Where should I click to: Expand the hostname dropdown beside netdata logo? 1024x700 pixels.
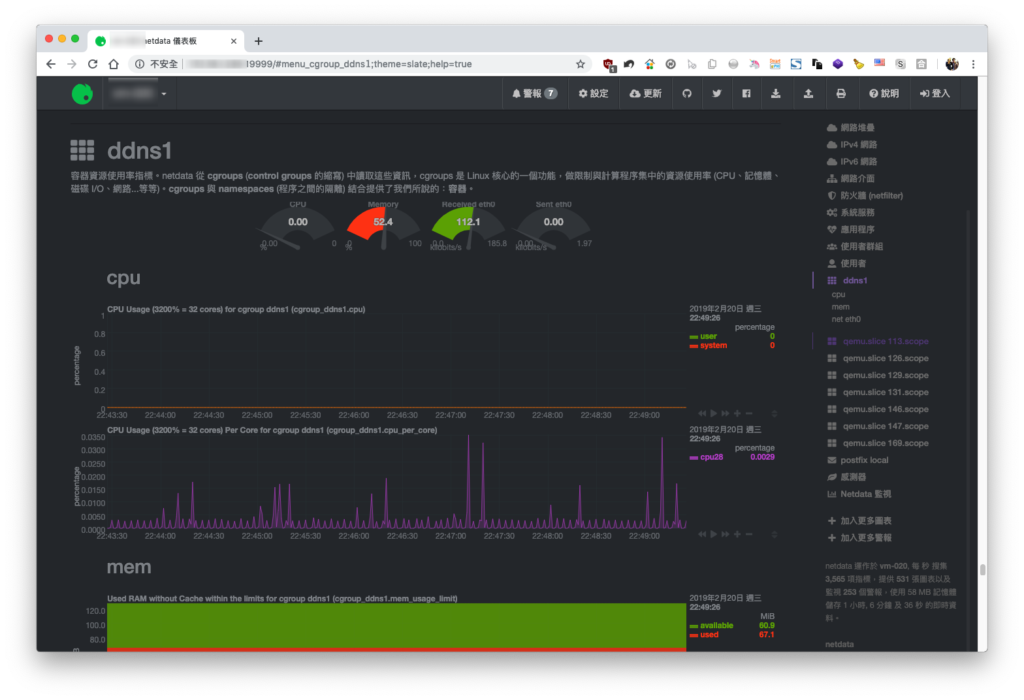pos(138,93)
